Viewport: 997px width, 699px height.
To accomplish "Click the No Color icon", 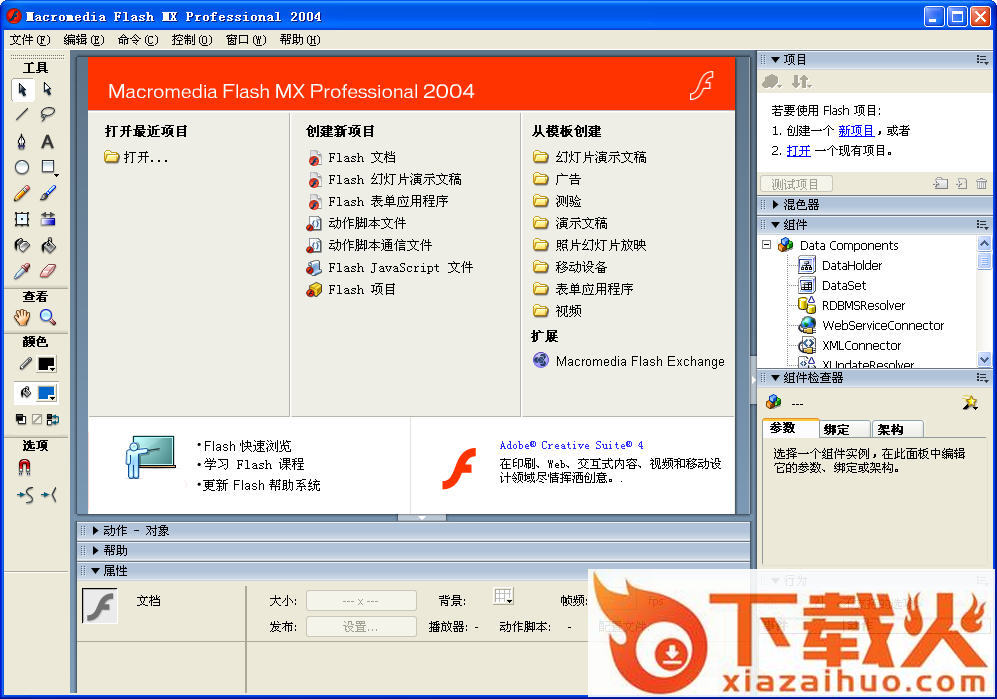I will [37, 419].
